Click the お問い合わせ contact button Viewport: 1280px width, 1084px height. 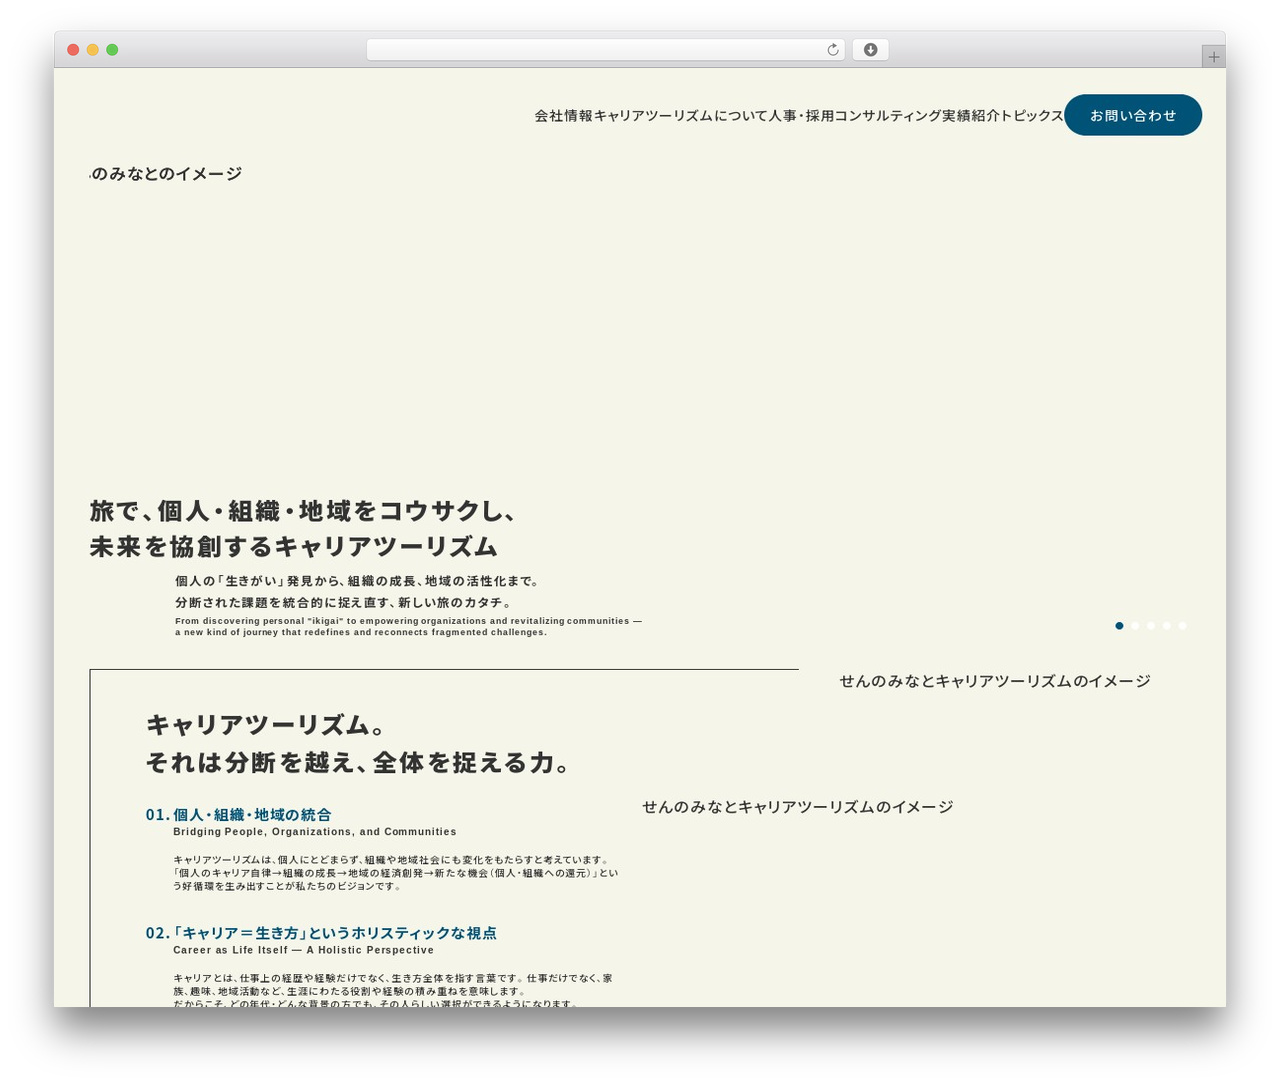(x=1133, y=115)
